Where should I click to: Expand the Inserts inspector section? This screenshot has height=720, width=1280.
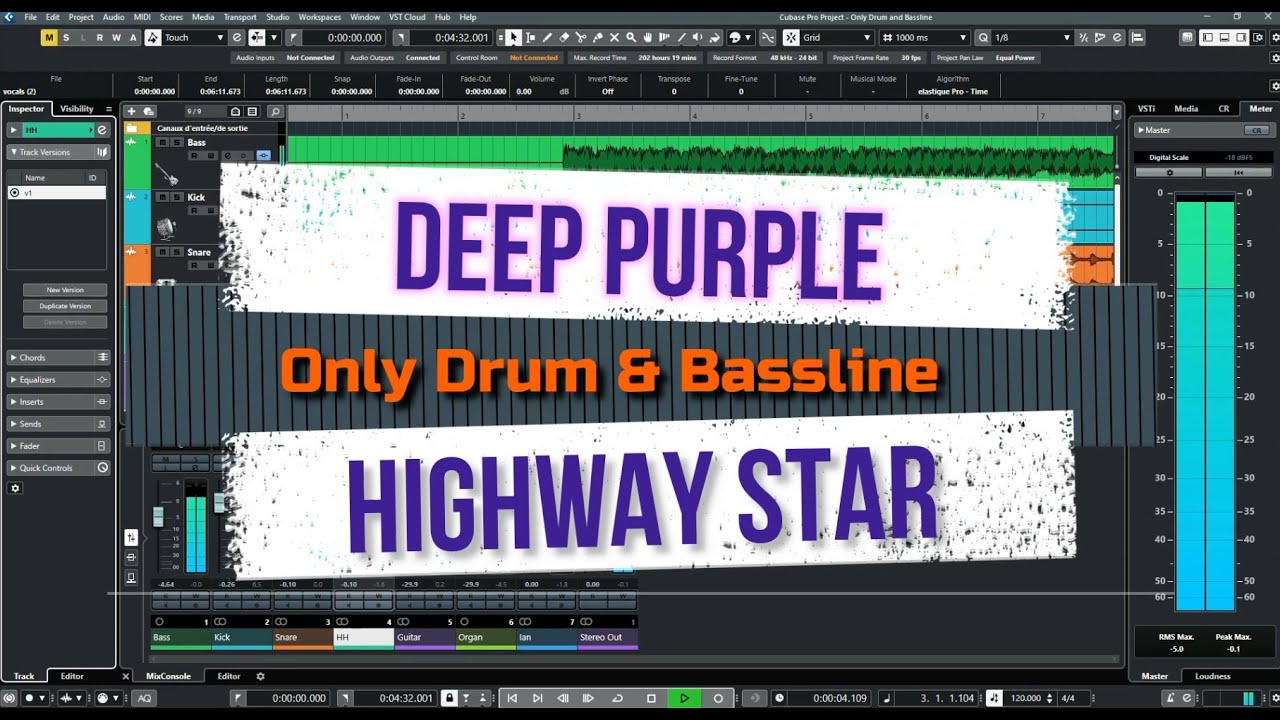(x=59, y=401)
